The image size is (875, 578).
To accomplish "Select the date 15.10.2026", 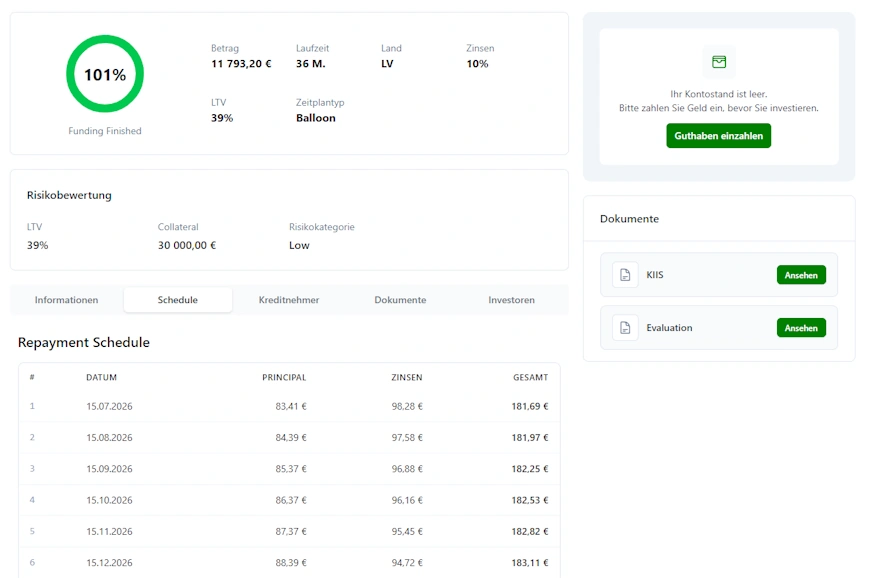I will 109,500.
